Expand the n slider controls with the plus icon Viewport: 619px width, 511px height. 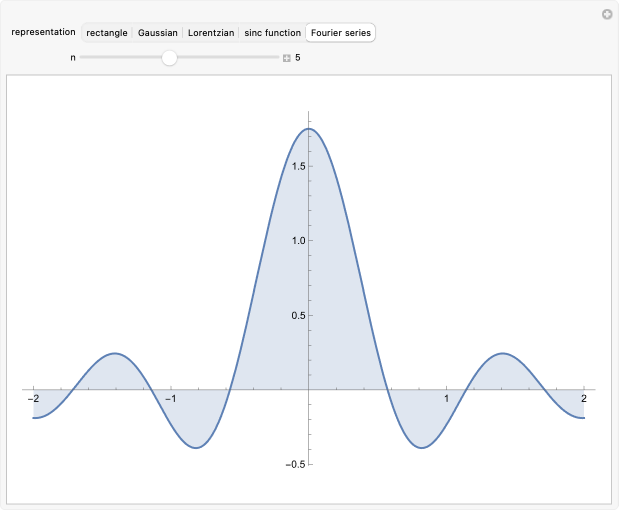pyautogui.click(x=287, y=58)
